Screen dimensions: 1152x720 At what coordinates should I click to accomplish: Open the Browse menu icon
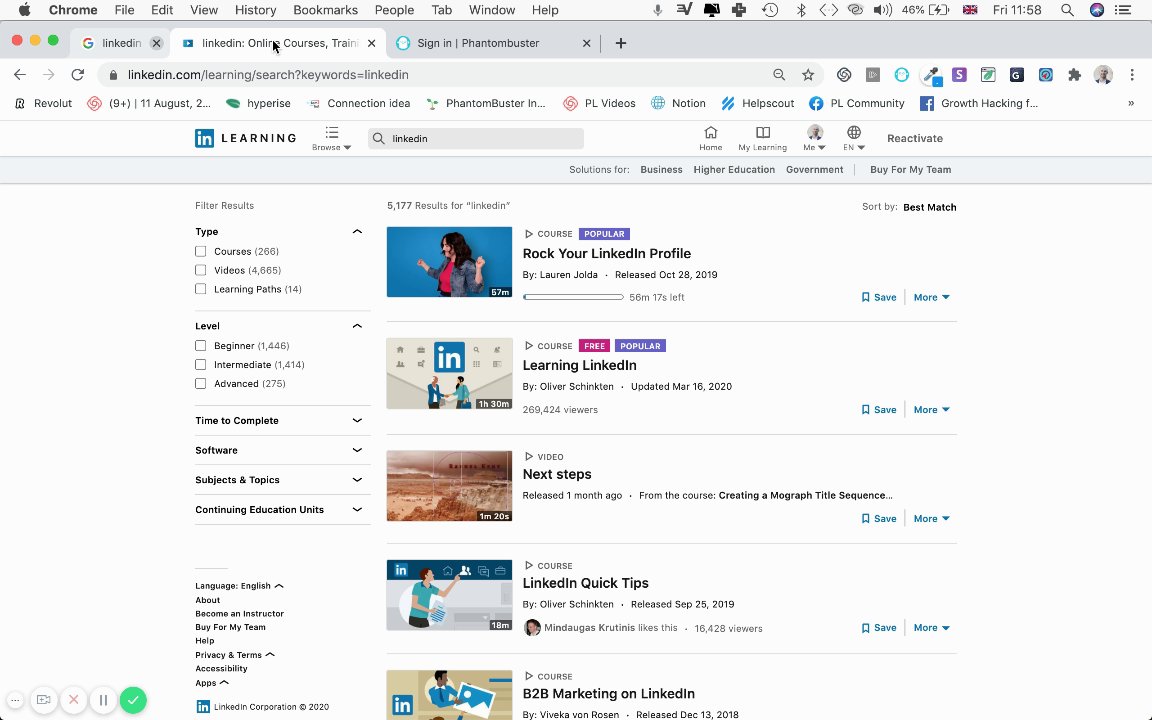tap(331, 137)
